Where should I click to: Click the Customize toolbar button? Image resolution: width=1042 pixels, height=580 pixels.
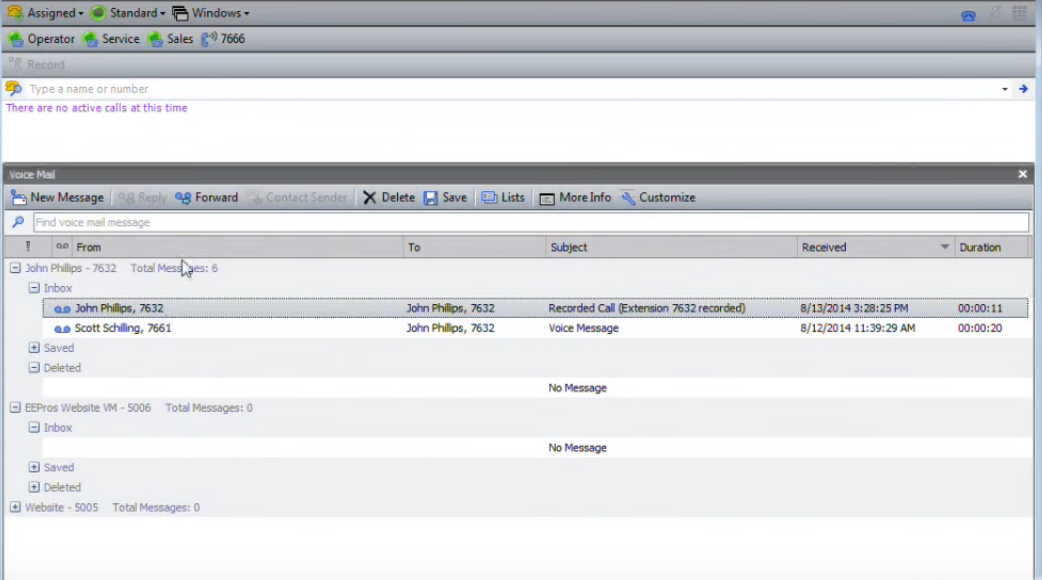(658, 197)
